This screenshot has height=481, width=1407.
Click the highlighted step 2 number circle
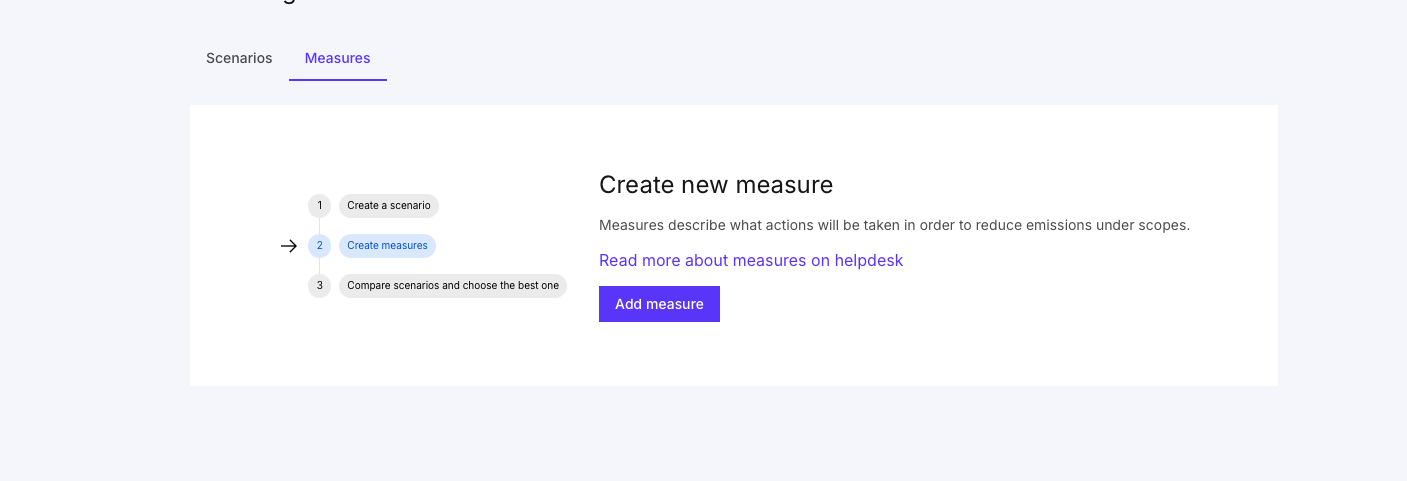click(319, 246)
